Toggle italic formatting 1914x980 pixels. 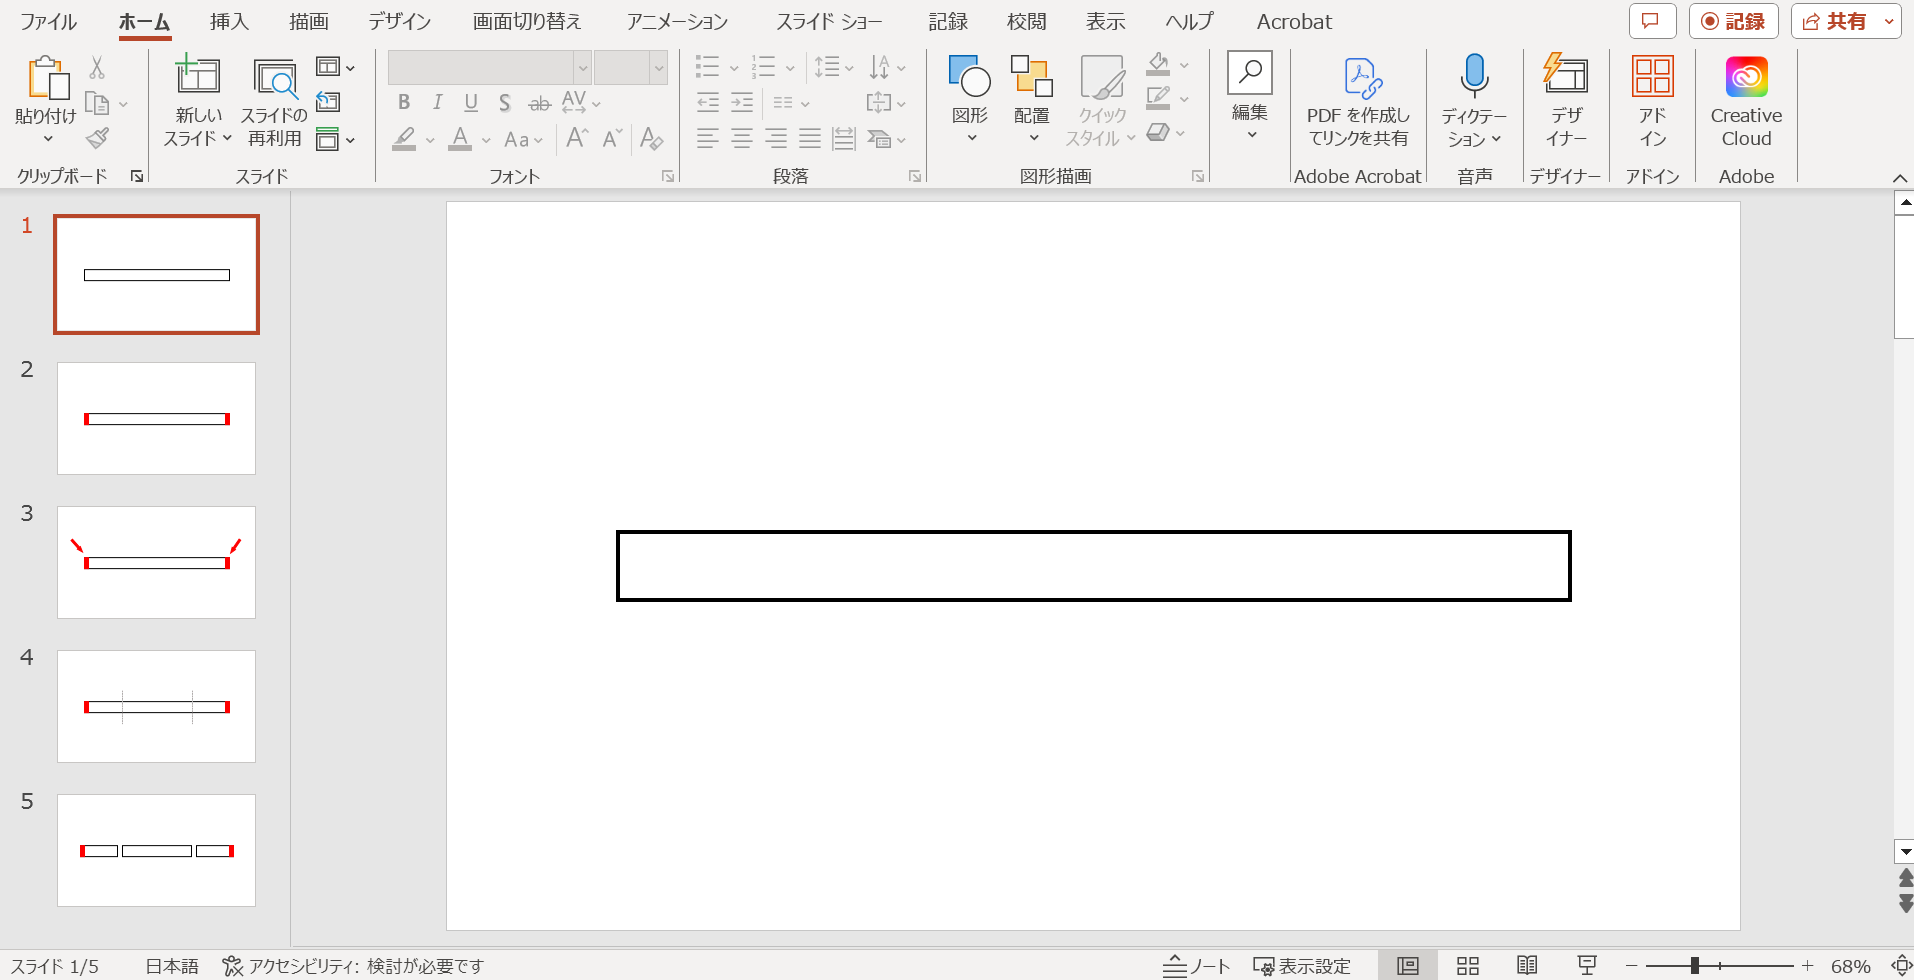point(437,102)
